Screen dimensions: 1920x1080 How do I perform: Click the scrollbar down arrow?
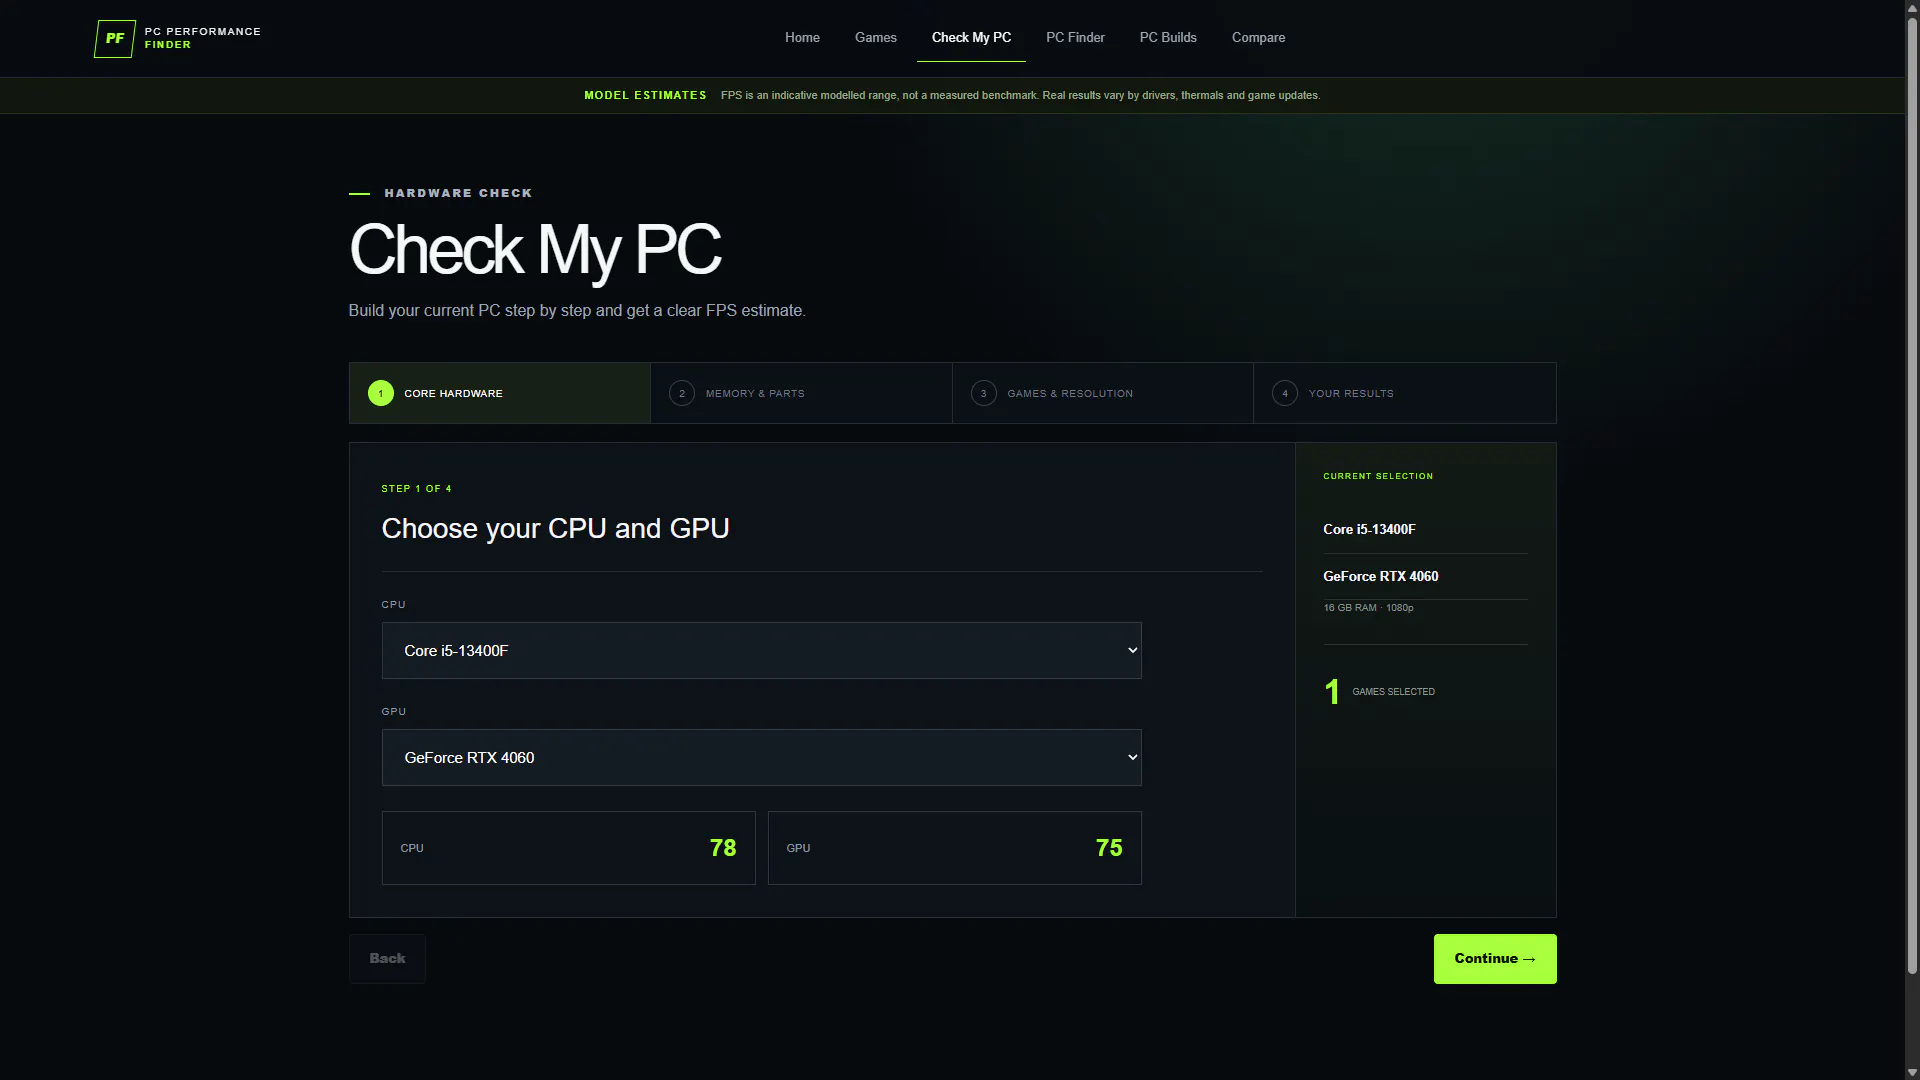(x=1912, y=1073)
